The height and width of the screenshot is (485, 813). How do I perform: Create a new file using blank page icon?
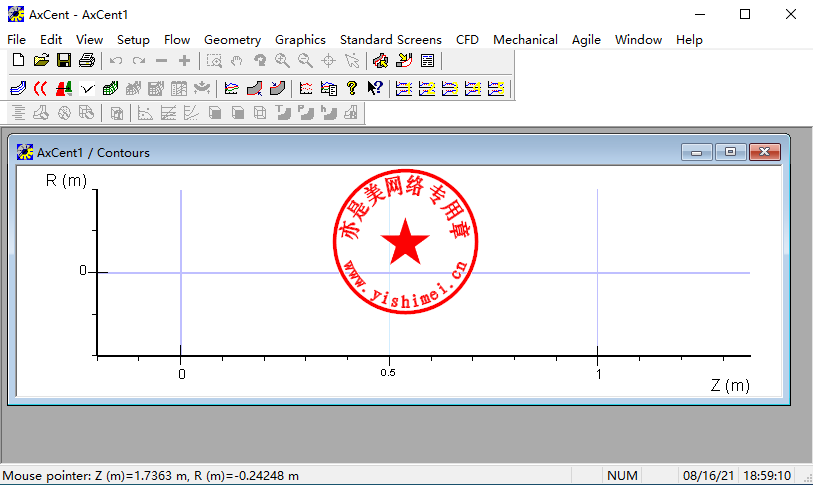coord(18,61)
